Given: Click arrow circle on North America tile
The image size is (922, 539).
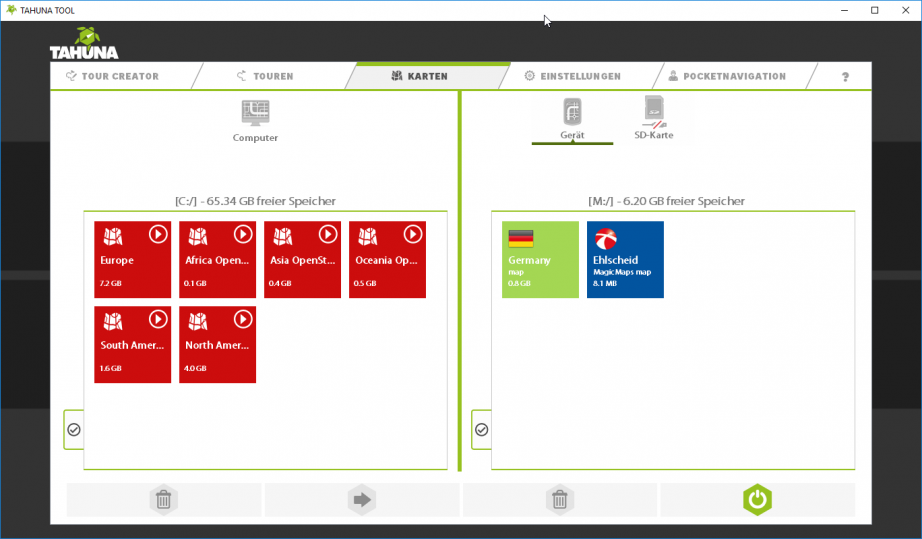Looking at the screenshot, I should coord(243,319).
